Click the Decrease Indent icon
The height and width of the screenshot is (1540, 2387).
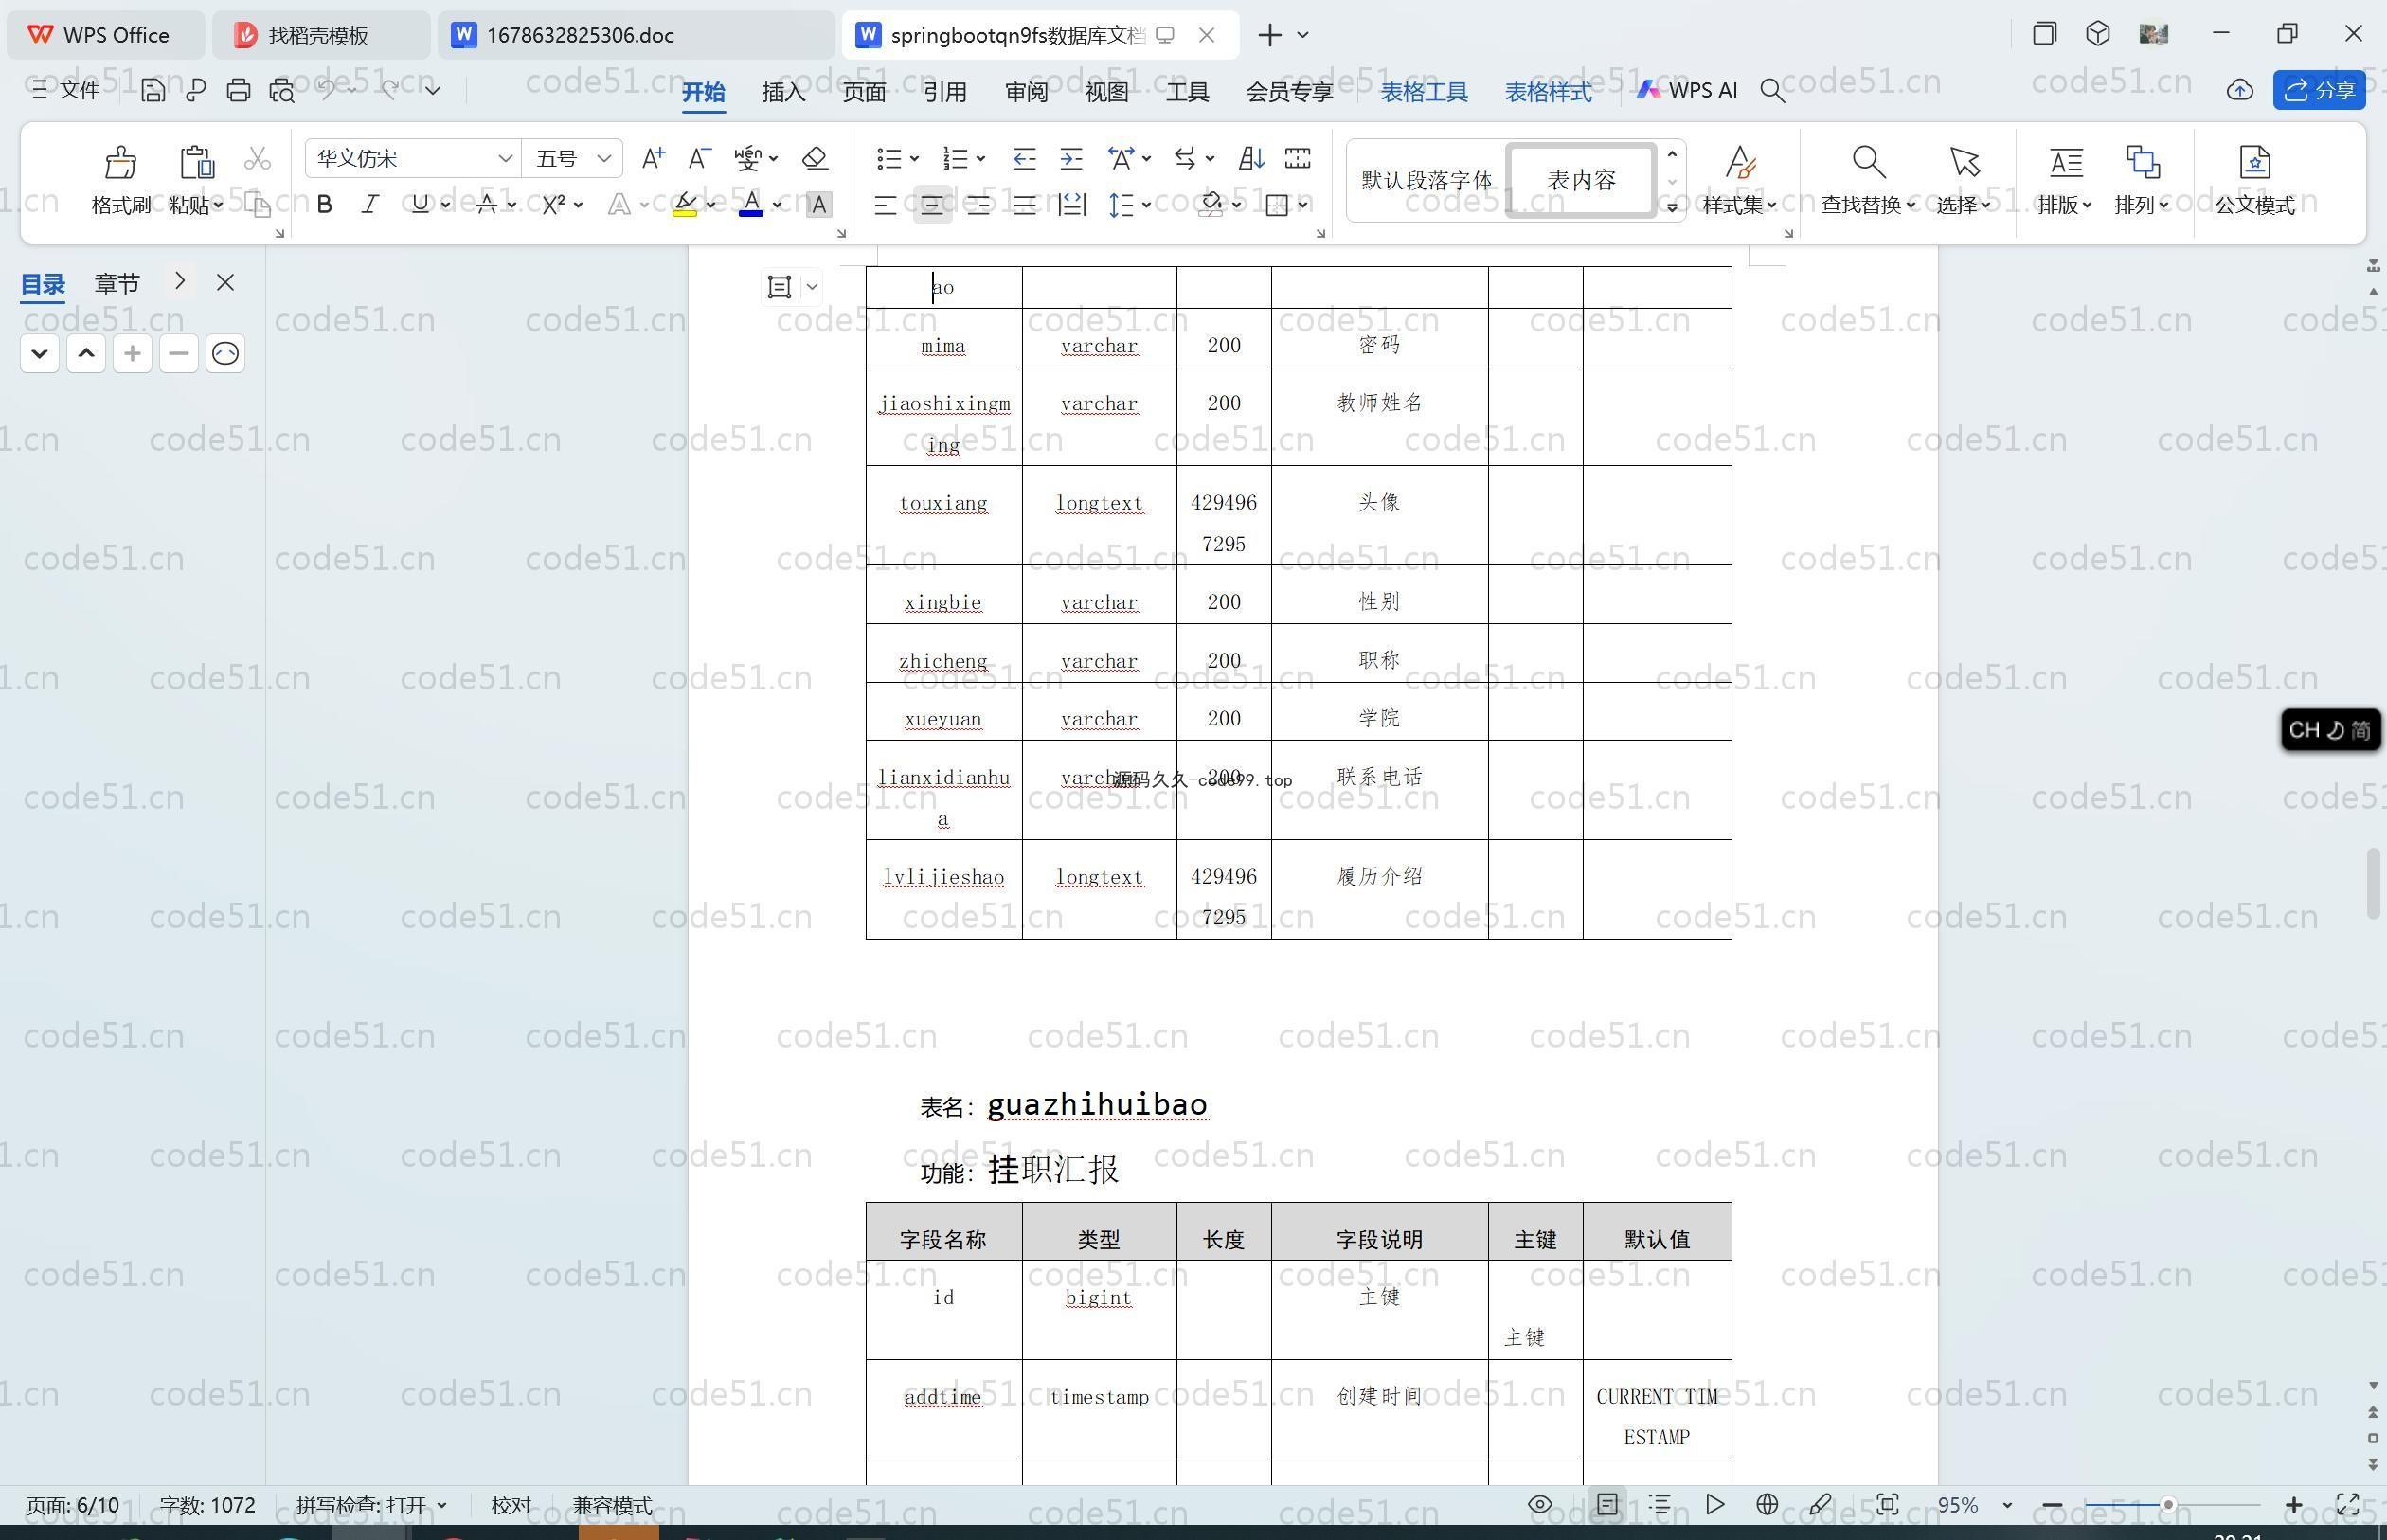tap(1024, 158)
